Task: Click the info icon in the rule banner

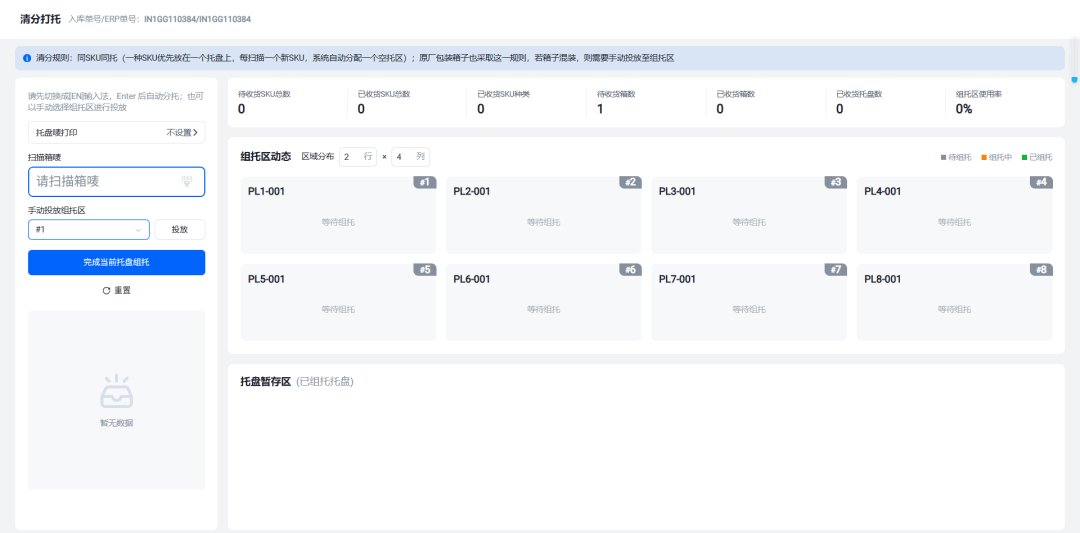Action: (26, 59)
